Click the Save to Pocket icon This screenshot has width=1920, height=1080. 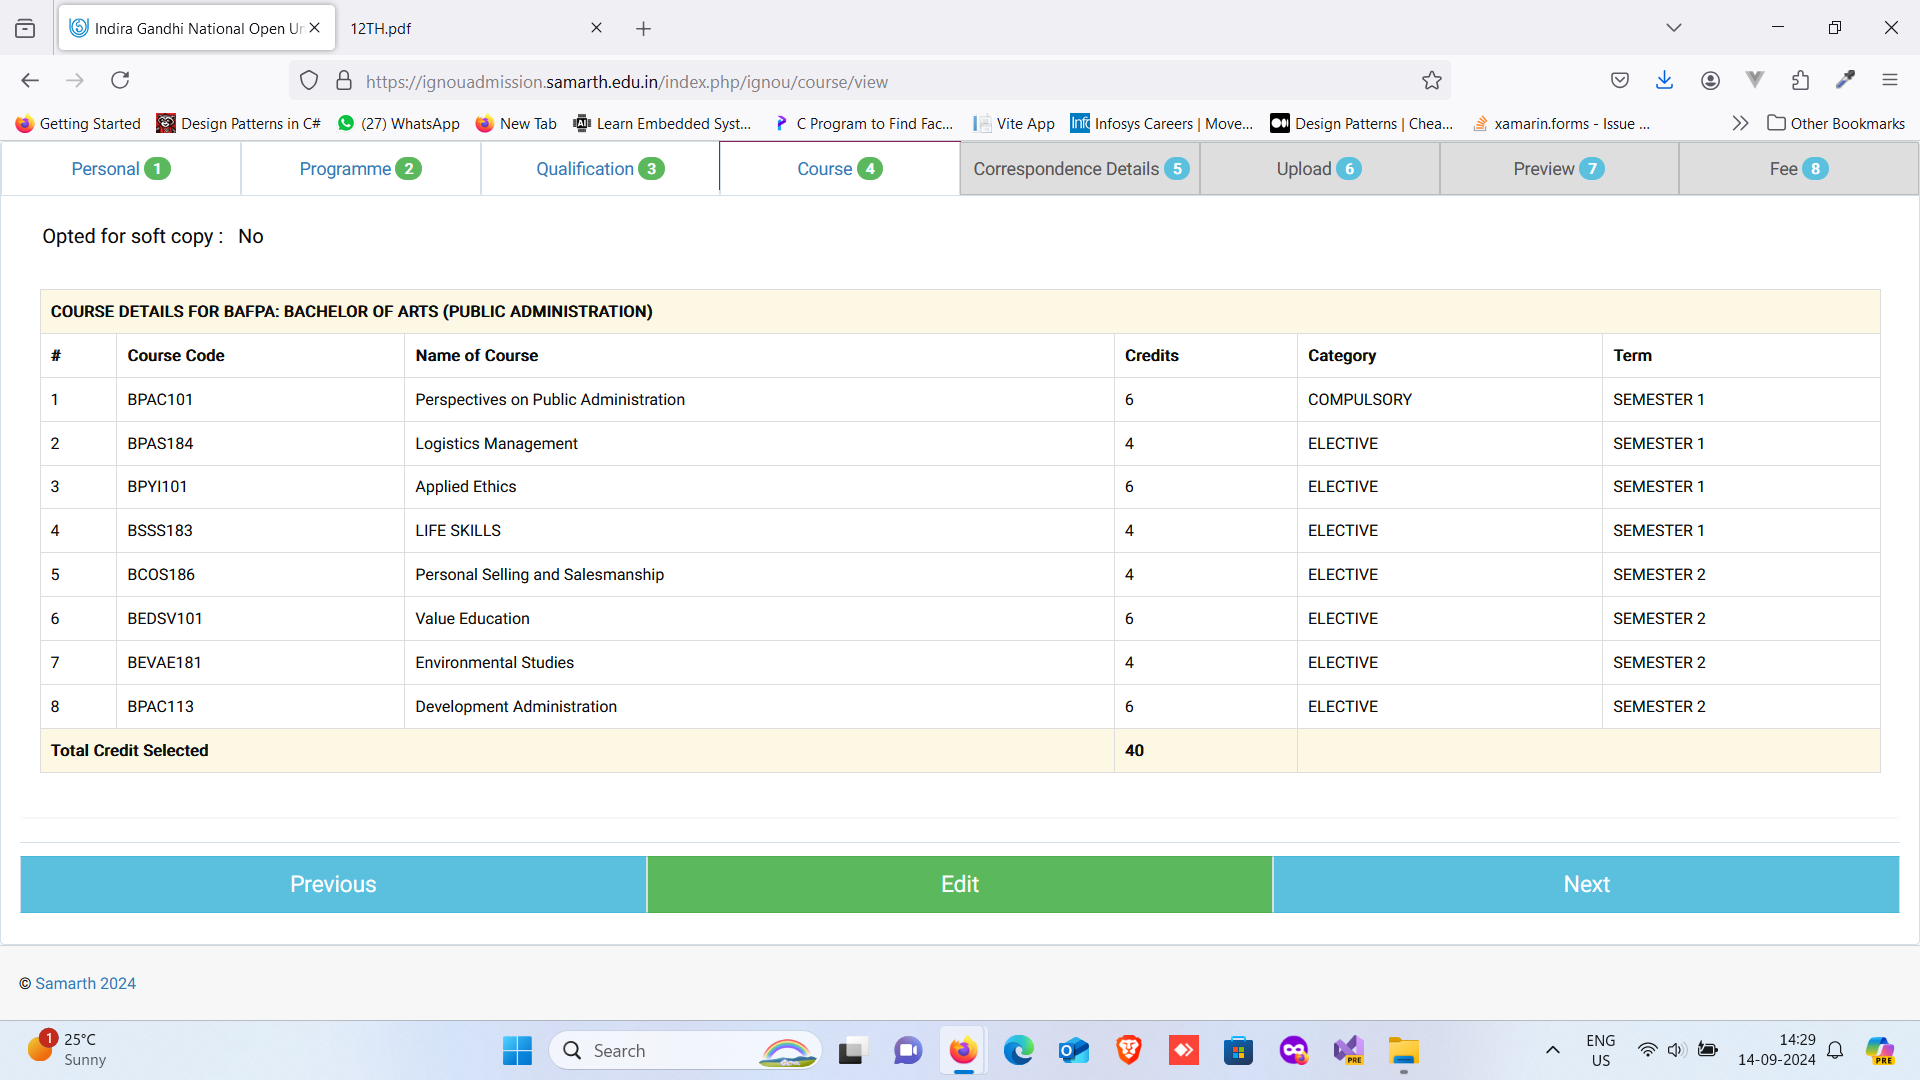(1620, 80)
